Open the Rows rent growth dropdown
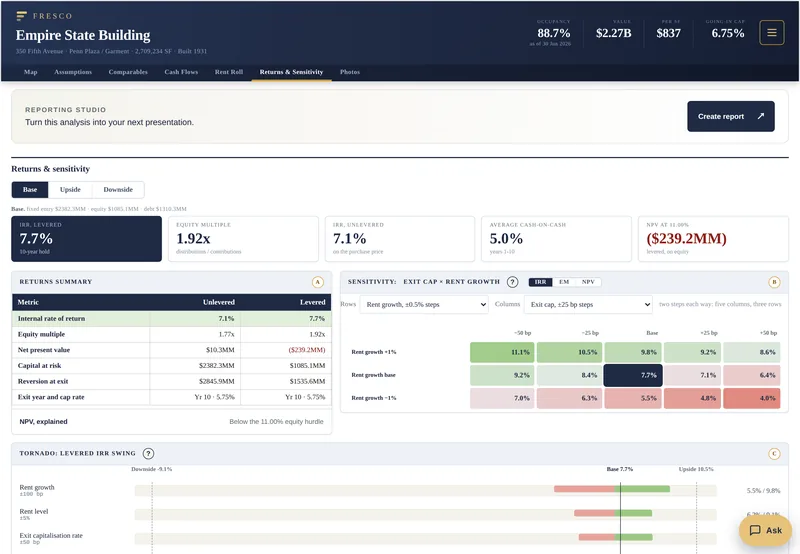 point(424,304)
